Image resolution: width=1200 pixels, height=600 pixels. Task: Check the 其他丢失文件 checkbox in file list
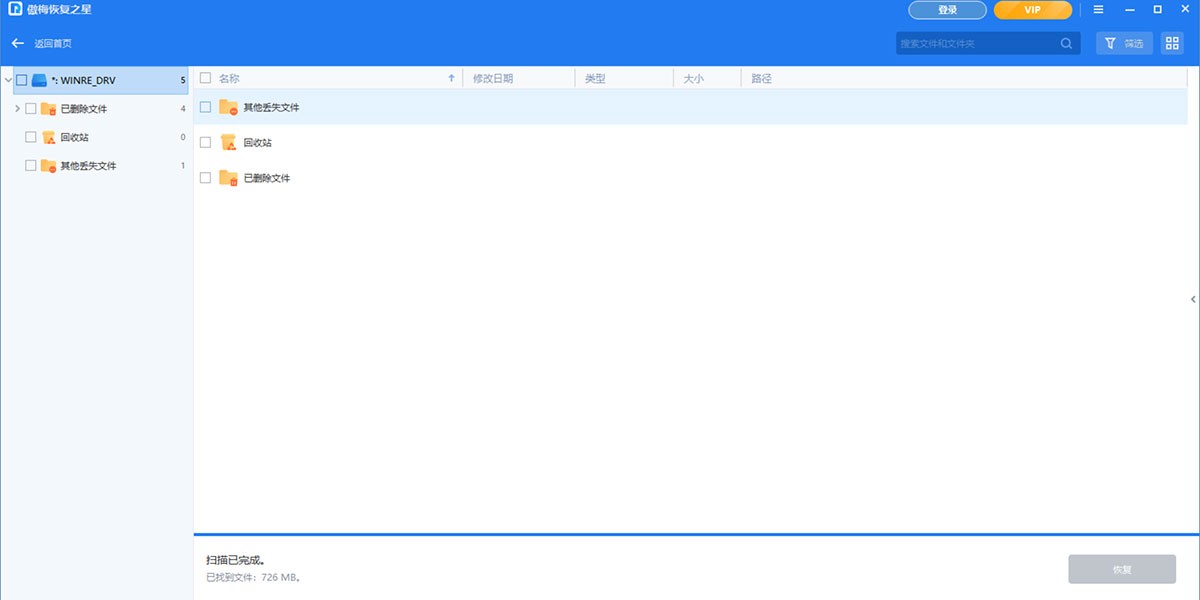[205, 107]
